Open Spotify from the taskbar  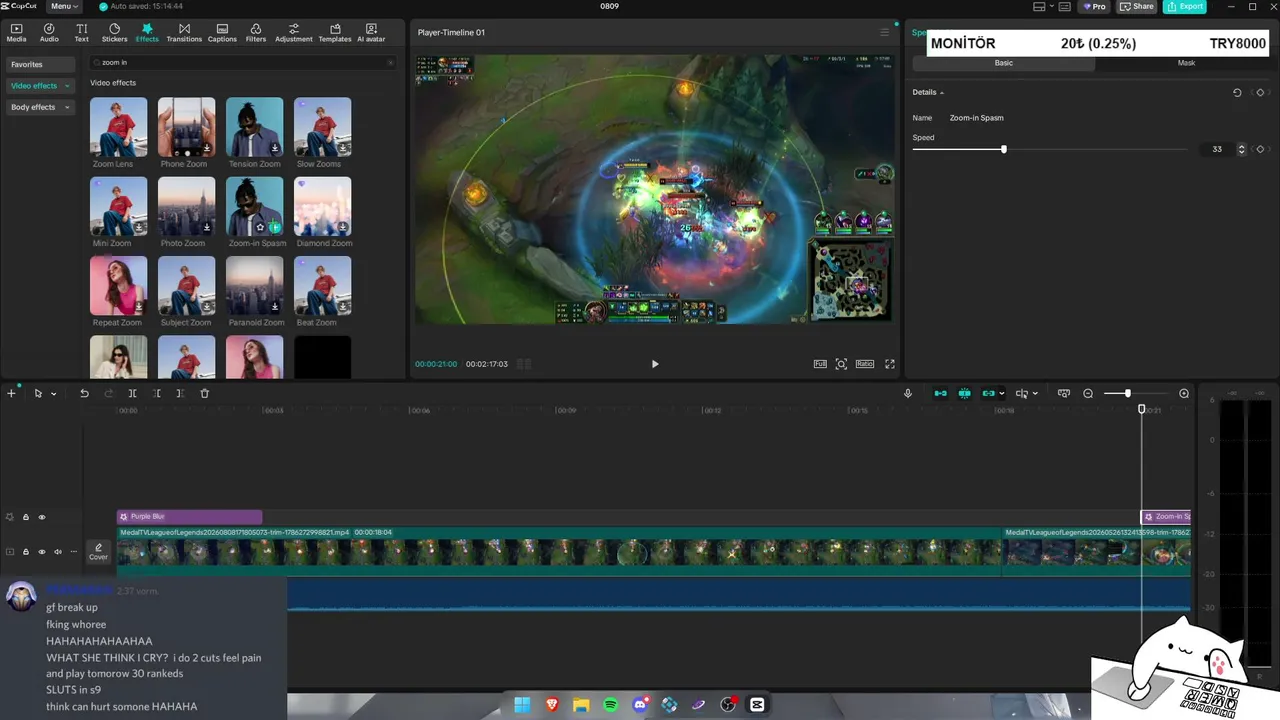(611, 705)
